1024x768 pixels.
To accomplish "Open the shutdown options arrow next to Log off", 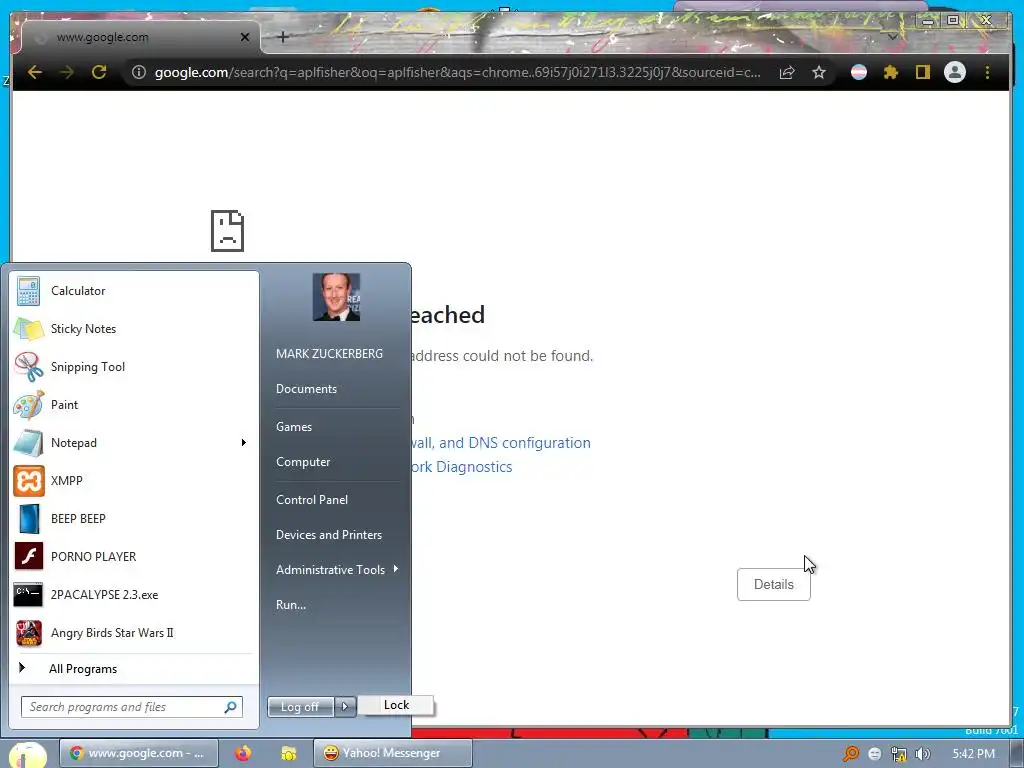I will click(x=345, y=707).
